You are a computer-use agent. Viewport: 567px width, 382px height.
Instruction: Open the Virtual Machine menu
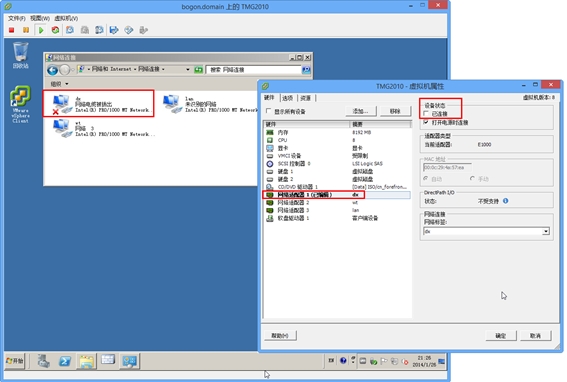coord(66,18)
